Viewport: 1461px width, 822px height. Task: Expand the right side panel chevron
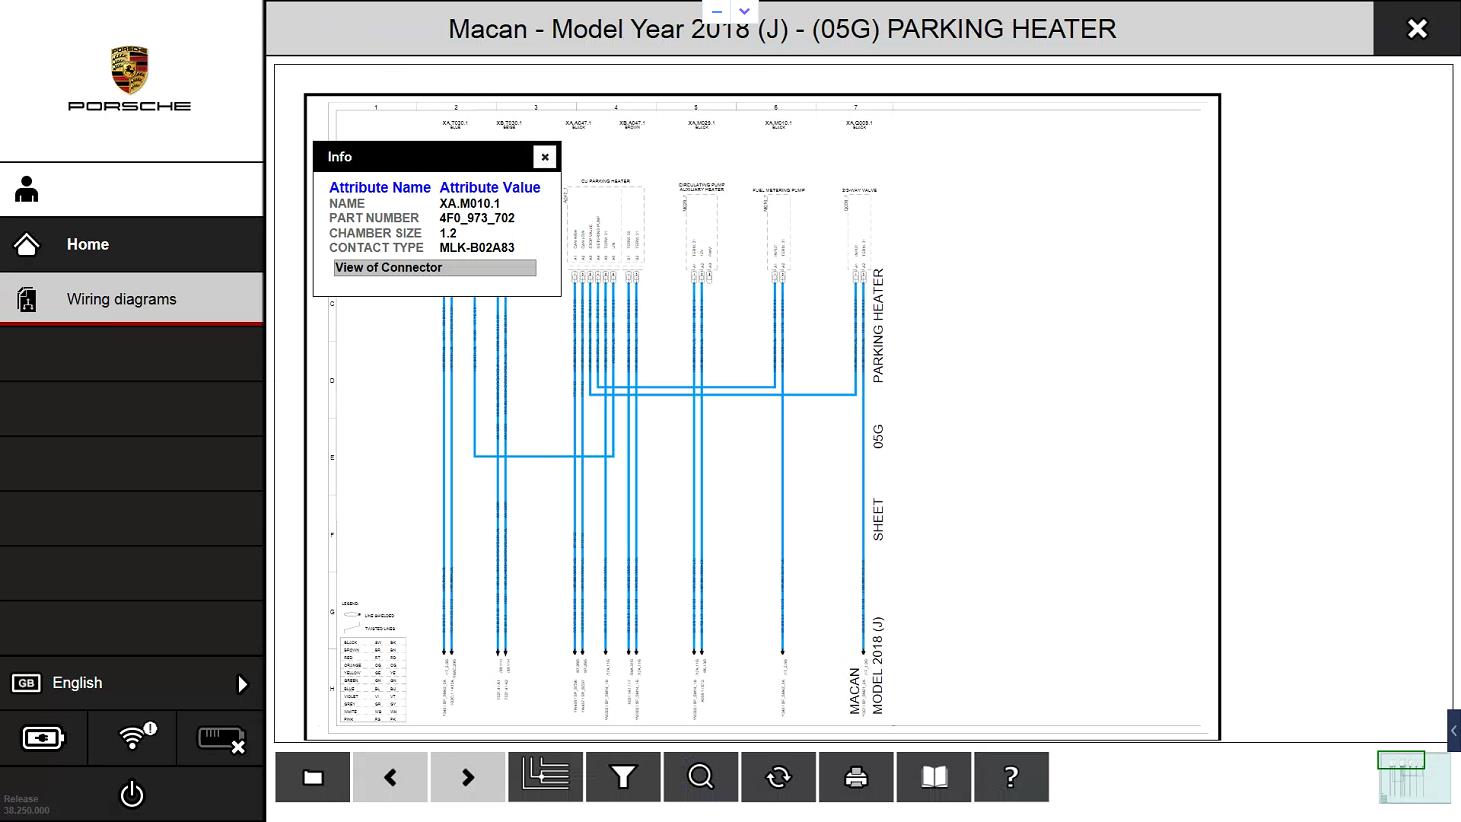[x=1454, y=730]
